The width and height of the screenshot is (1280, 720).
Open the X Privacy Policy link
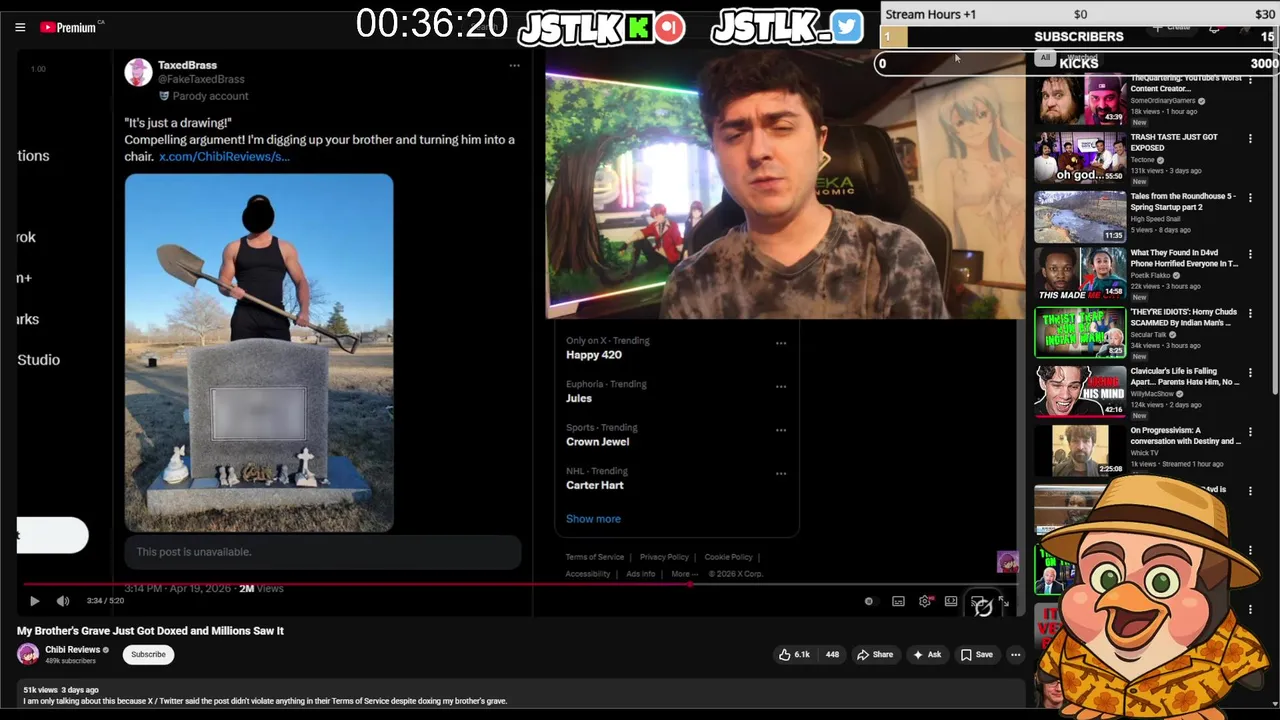(x=664, y=557)
